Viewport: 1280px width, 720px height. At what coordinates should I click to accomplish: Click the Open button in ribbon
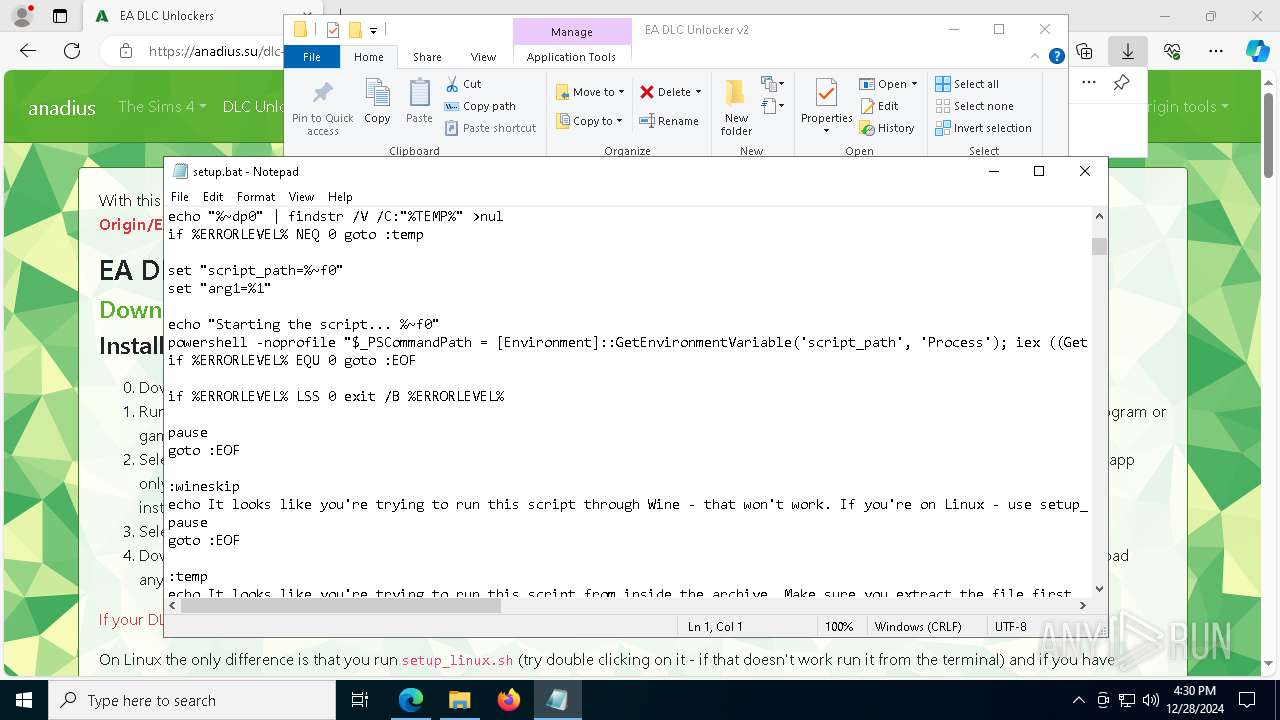pyautogui.click(x=883, y=84)
